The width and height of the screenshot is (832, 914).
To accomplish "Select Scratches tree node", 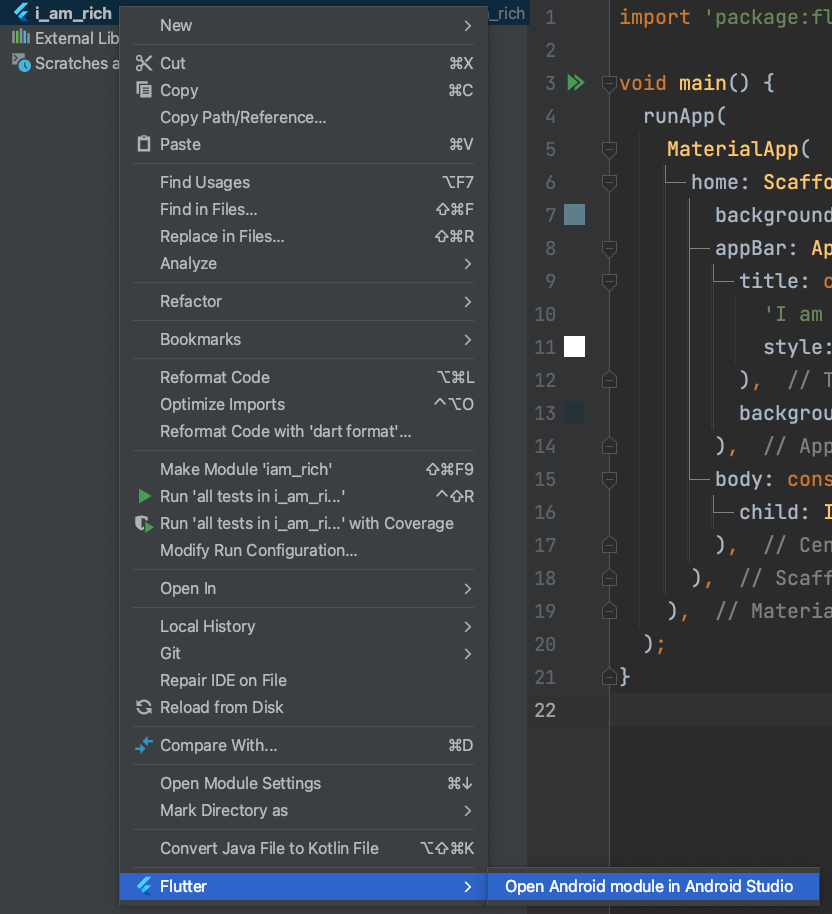I will point(77,63).
